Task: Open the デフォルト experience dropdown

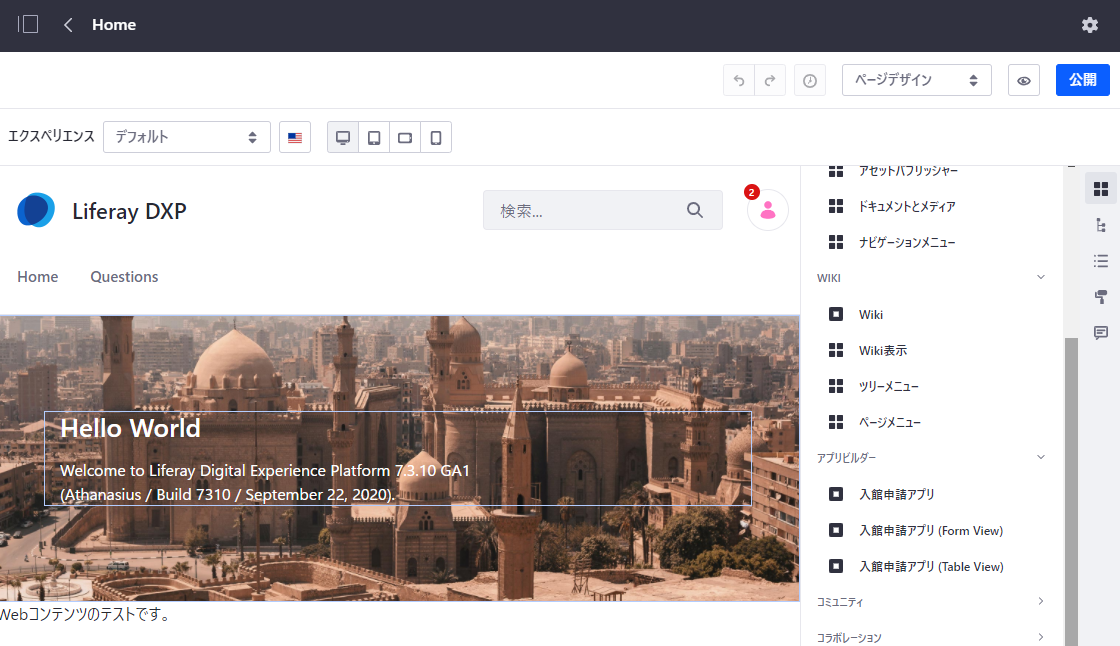Action: pyautogui.click(x=186, y=137)
